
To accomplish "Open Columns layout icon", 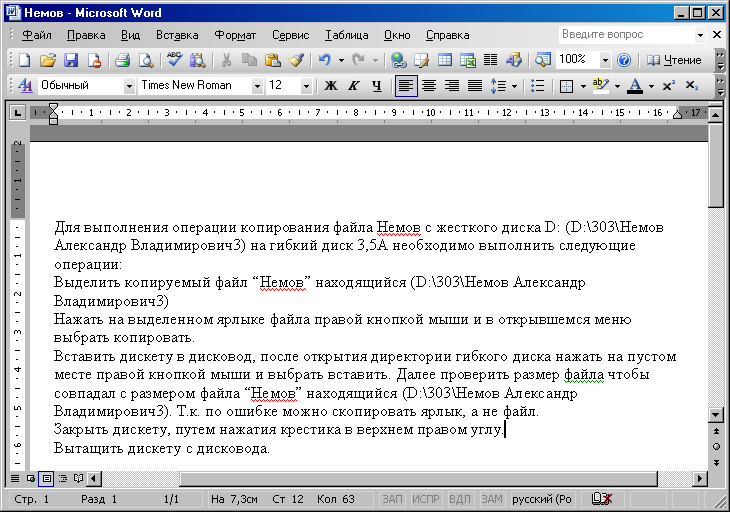I will pyautogui.click(x=490, y=60).
